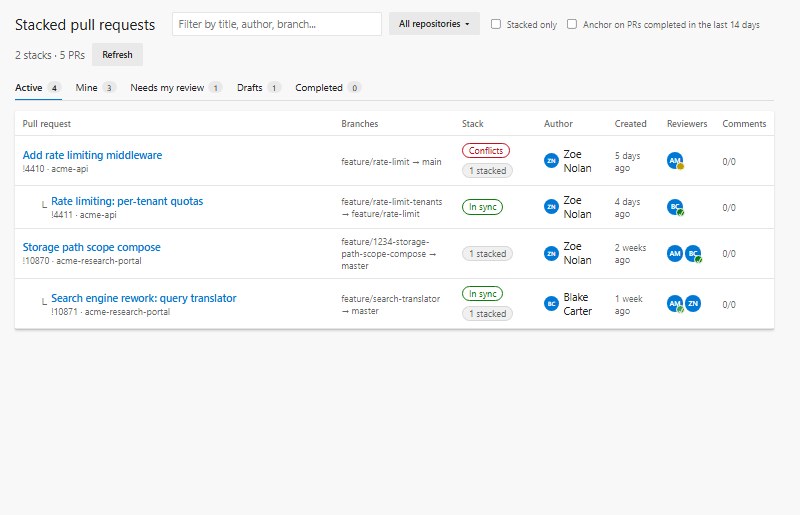This screenshot has height=515, width=800.
Task: Click Zoe Nolan's avatar in the Storage path row
Action: (551, 253)
